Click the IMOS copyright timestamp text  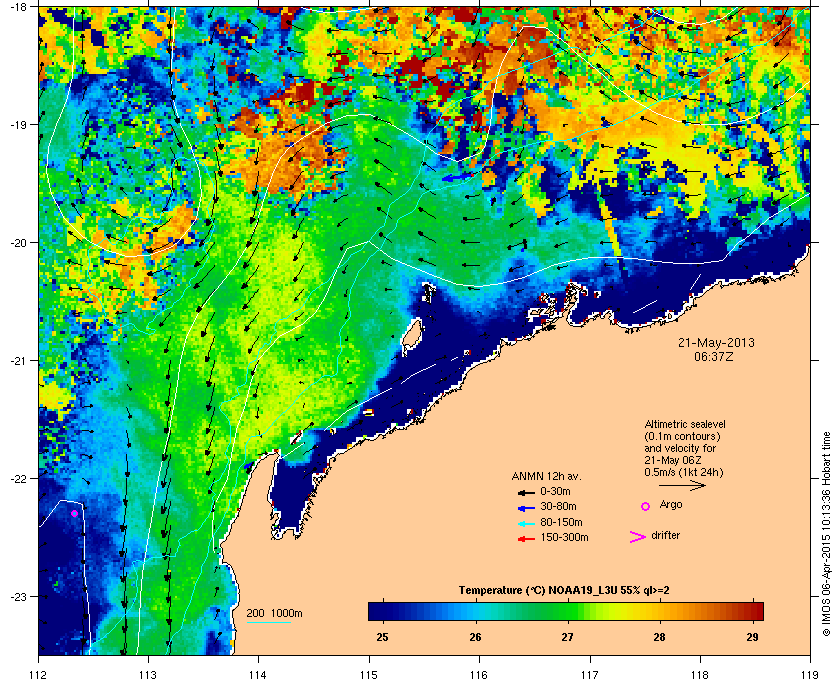pos(826,534)
